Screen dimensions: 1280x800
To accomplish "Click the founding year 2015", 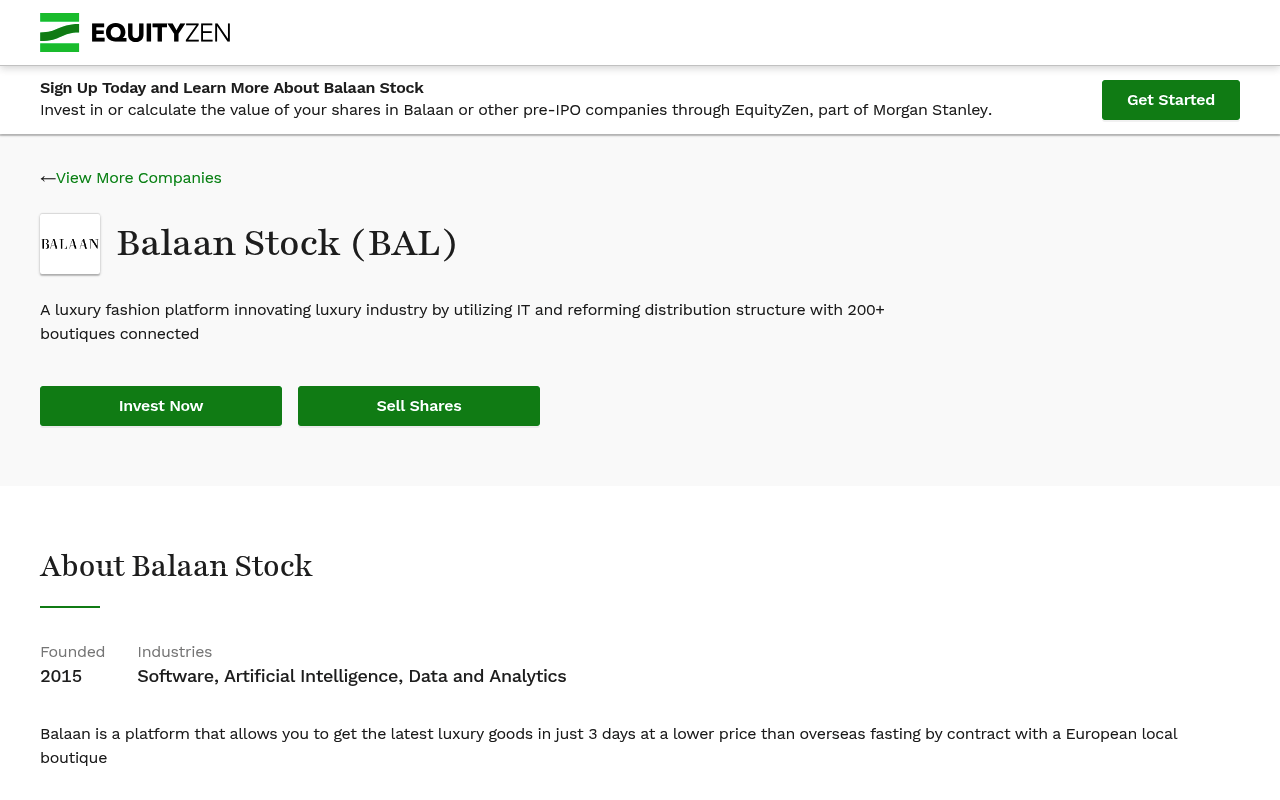I will click(x=61, y=676).
